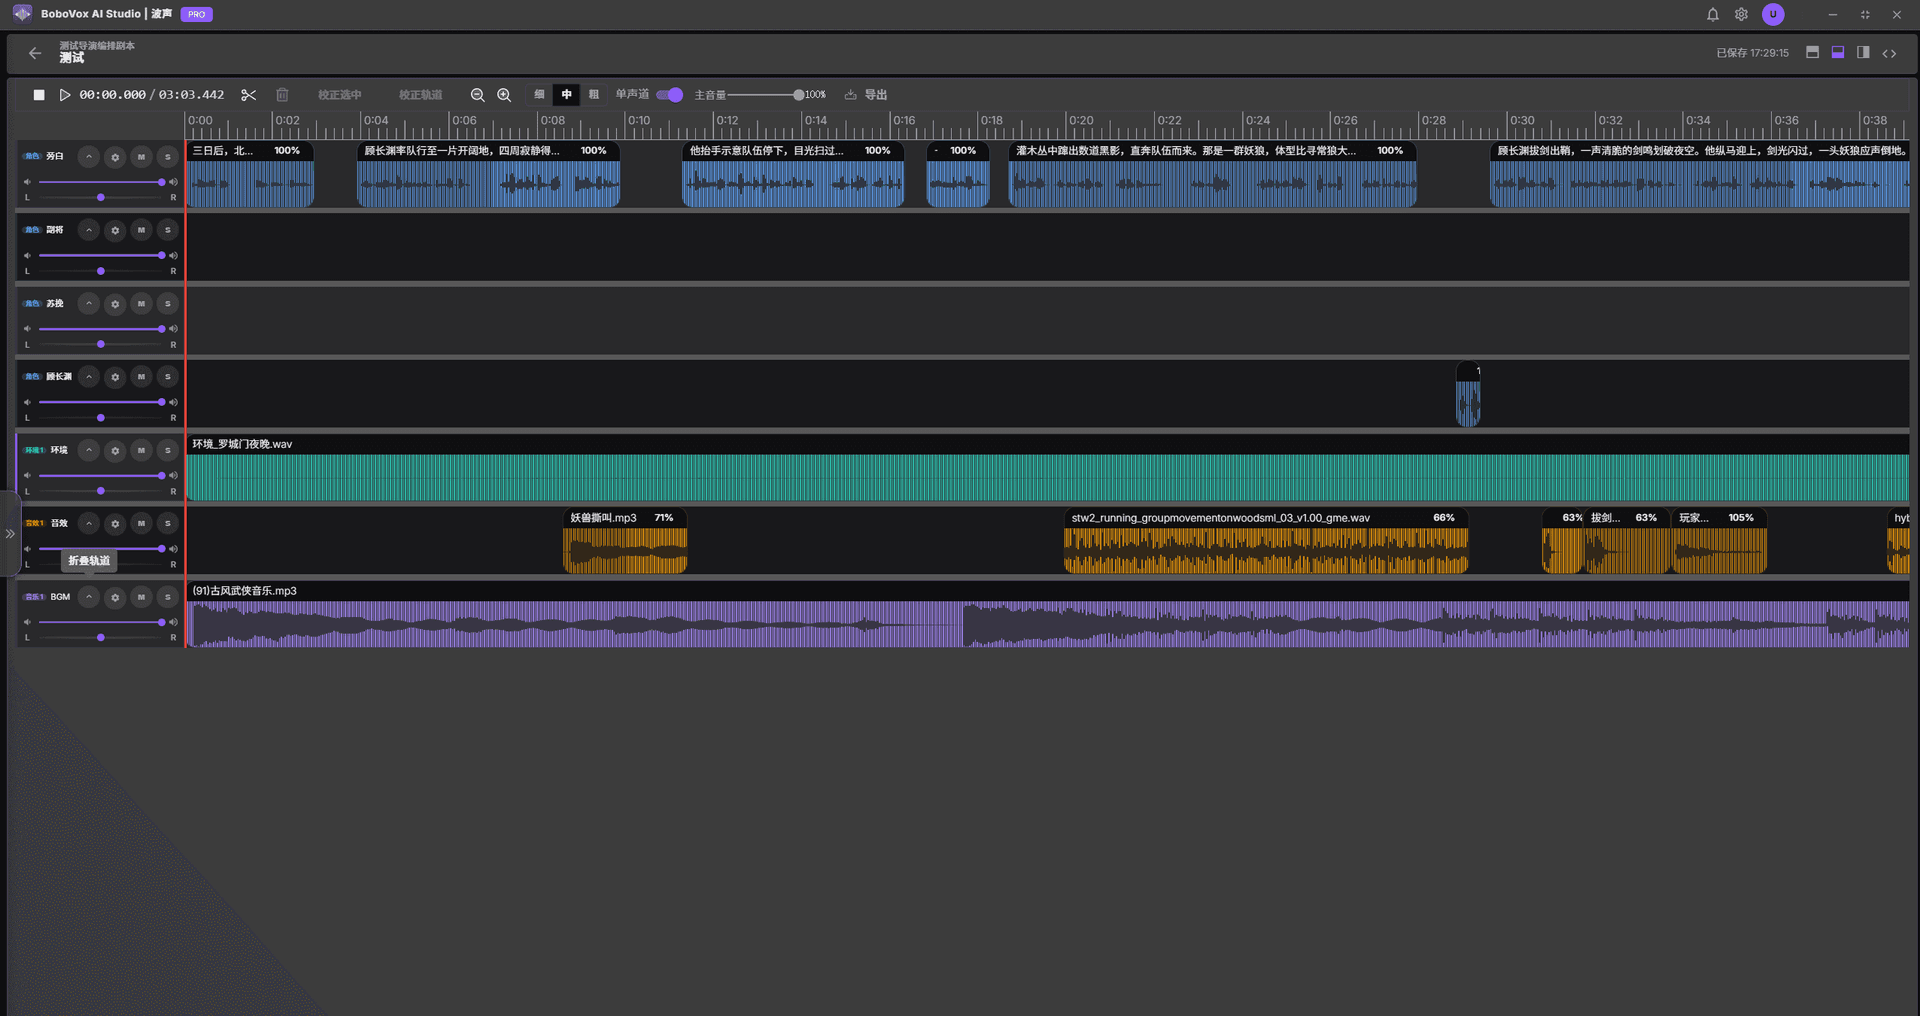Mute the 环境 track with its M button

tap(141, 450)
